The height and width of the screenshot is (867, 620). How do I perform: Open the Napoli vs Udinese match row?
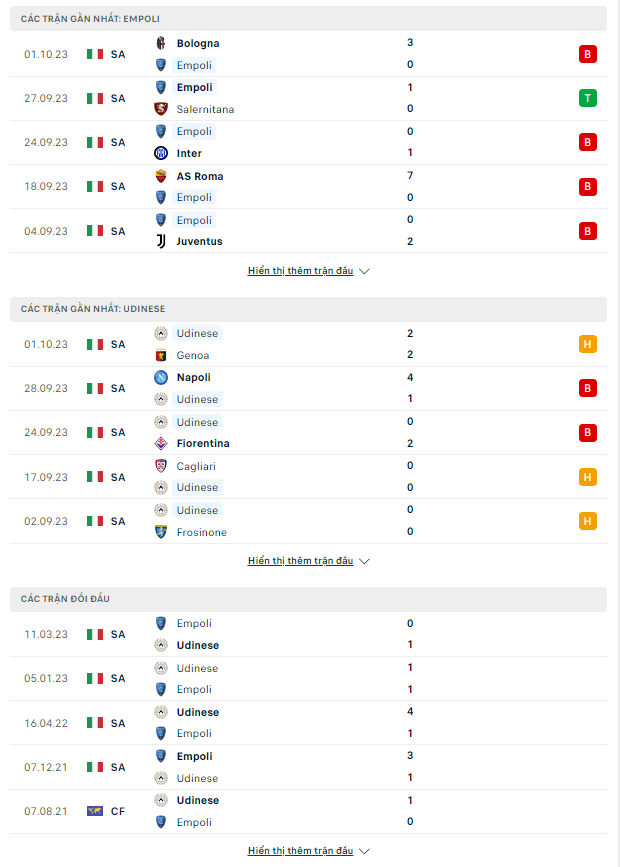pos(300,388)
